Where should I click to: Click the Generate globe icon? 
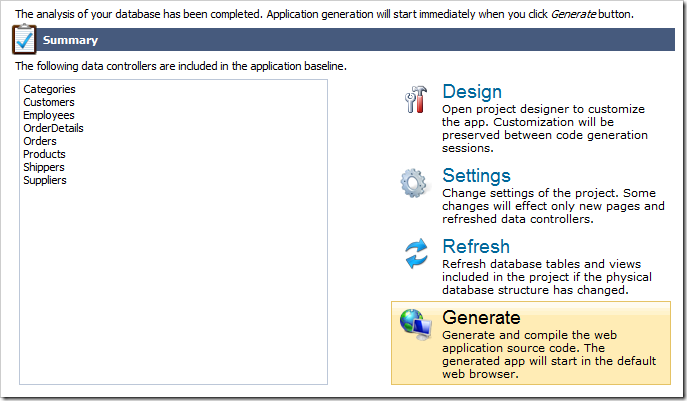[x=415, y=323]
